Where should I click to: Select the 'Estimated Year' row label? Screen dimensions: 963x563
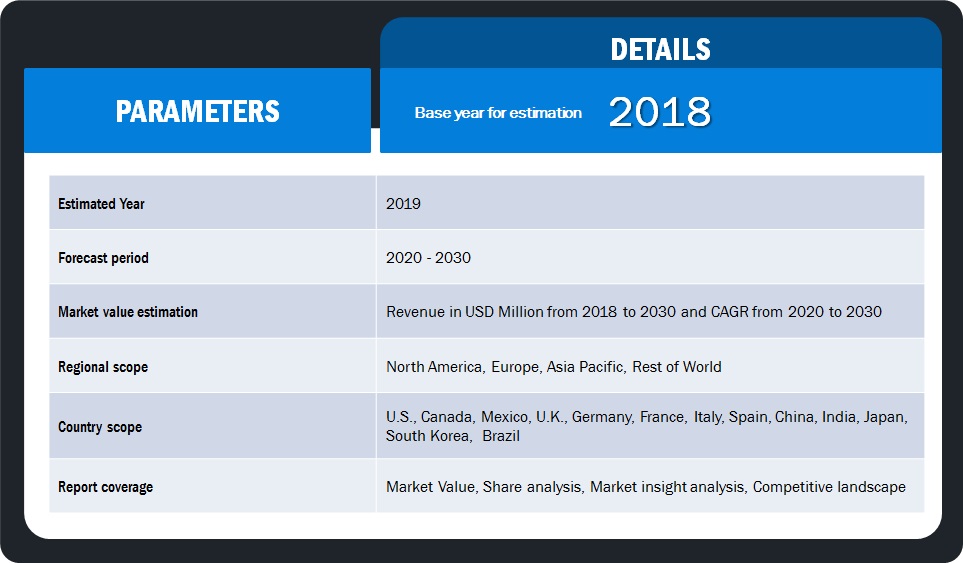pos(101,204)
